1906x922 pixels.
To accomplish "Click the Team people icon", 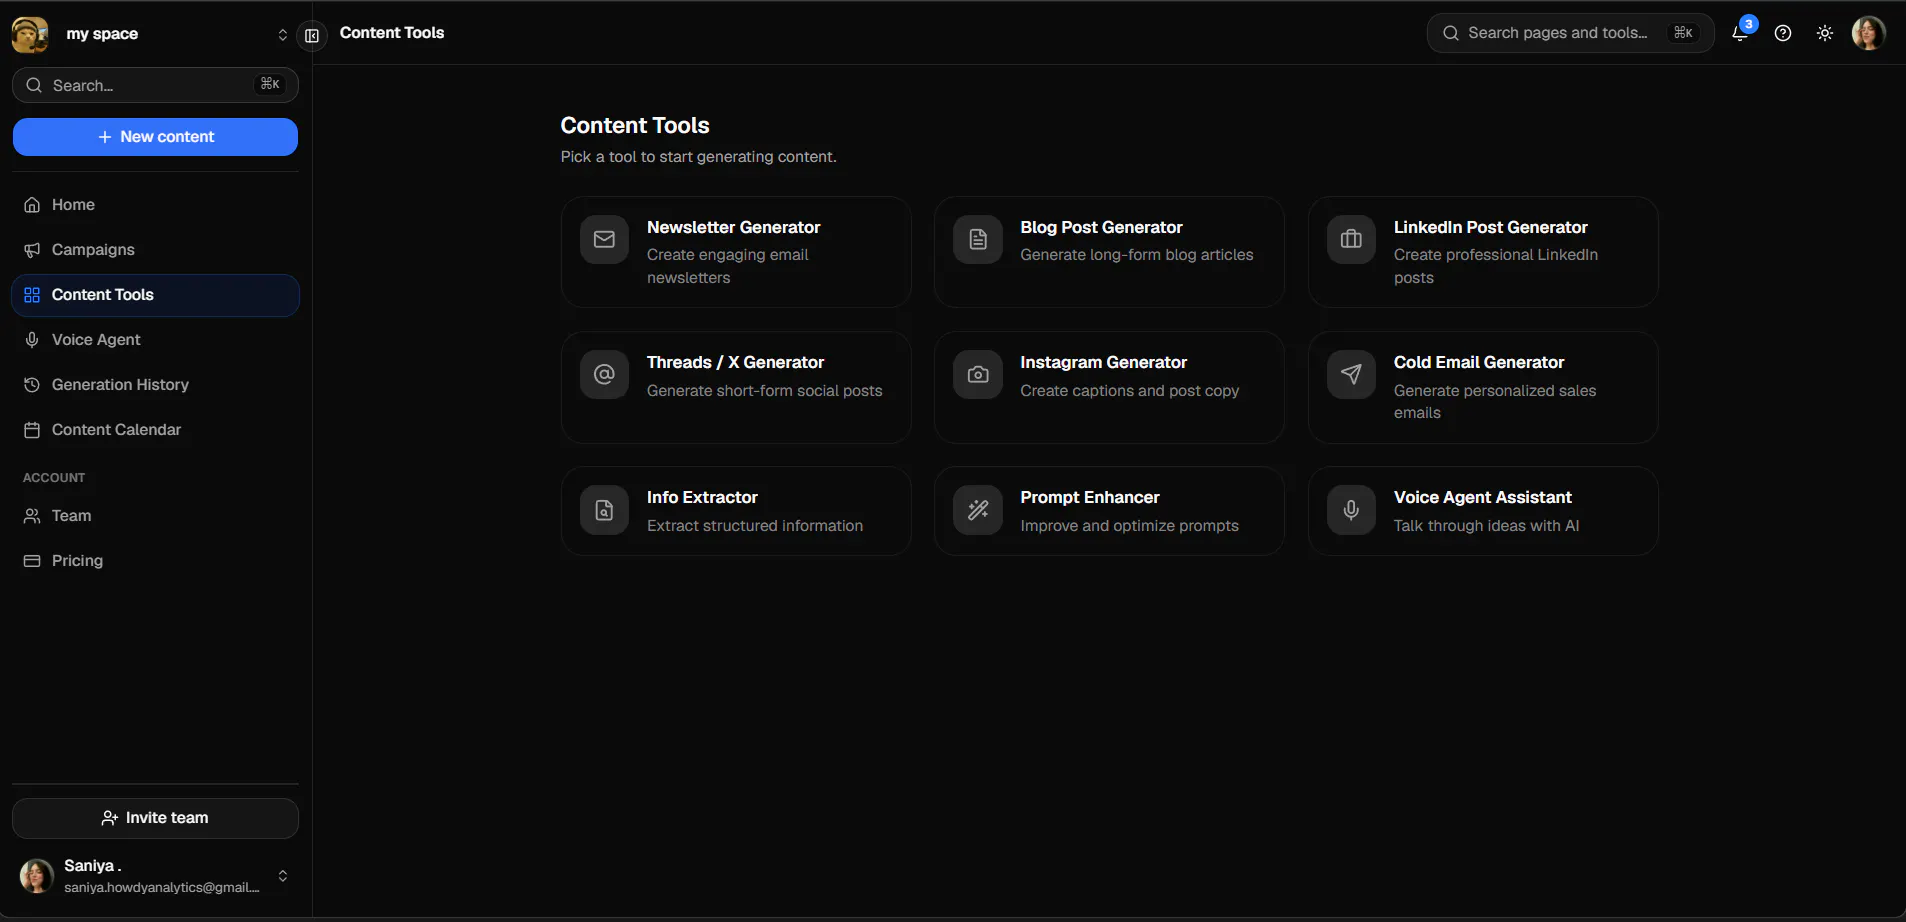I will pyautogui.click(x=32, y=516).
